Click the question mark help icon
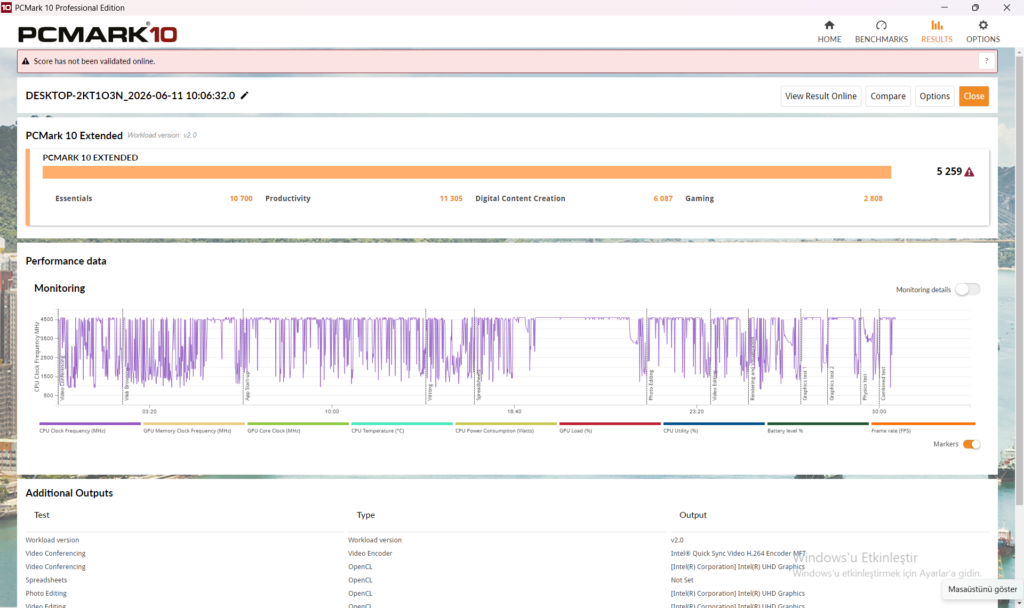This screenshot has height=608, width=1024. (986, 61)
